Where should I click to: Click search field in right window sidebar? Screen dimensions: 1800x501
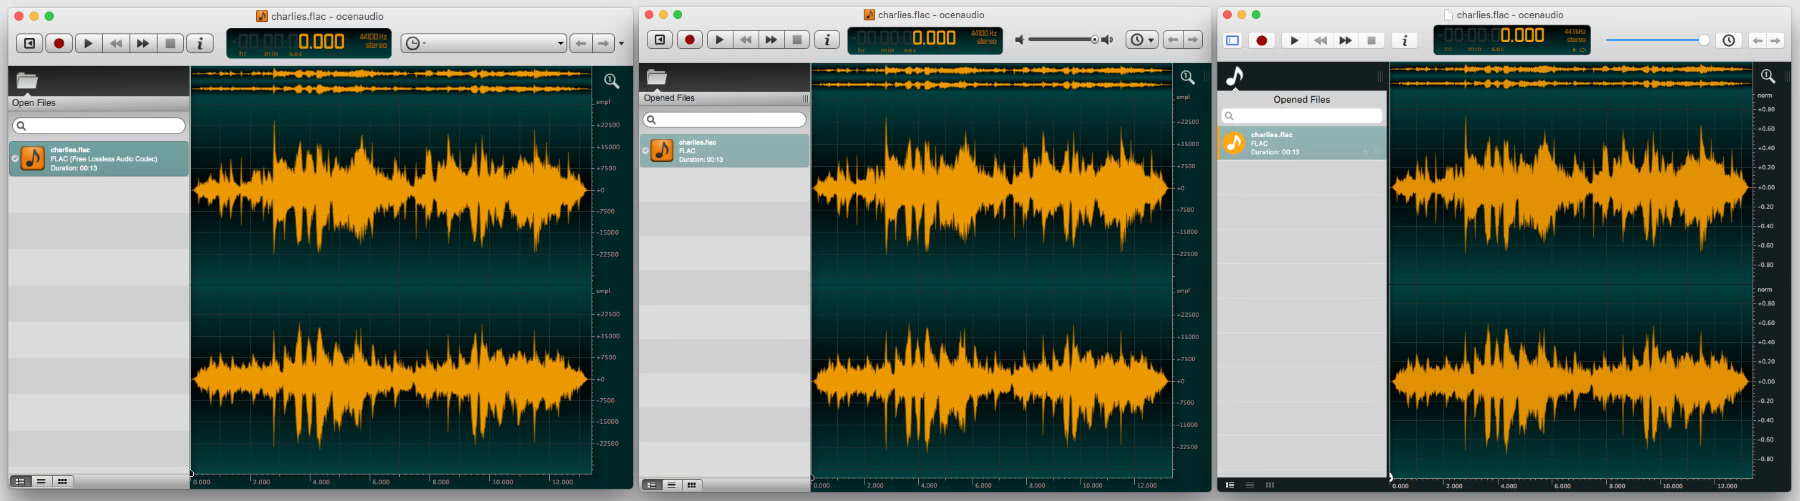pos(1302,116)
